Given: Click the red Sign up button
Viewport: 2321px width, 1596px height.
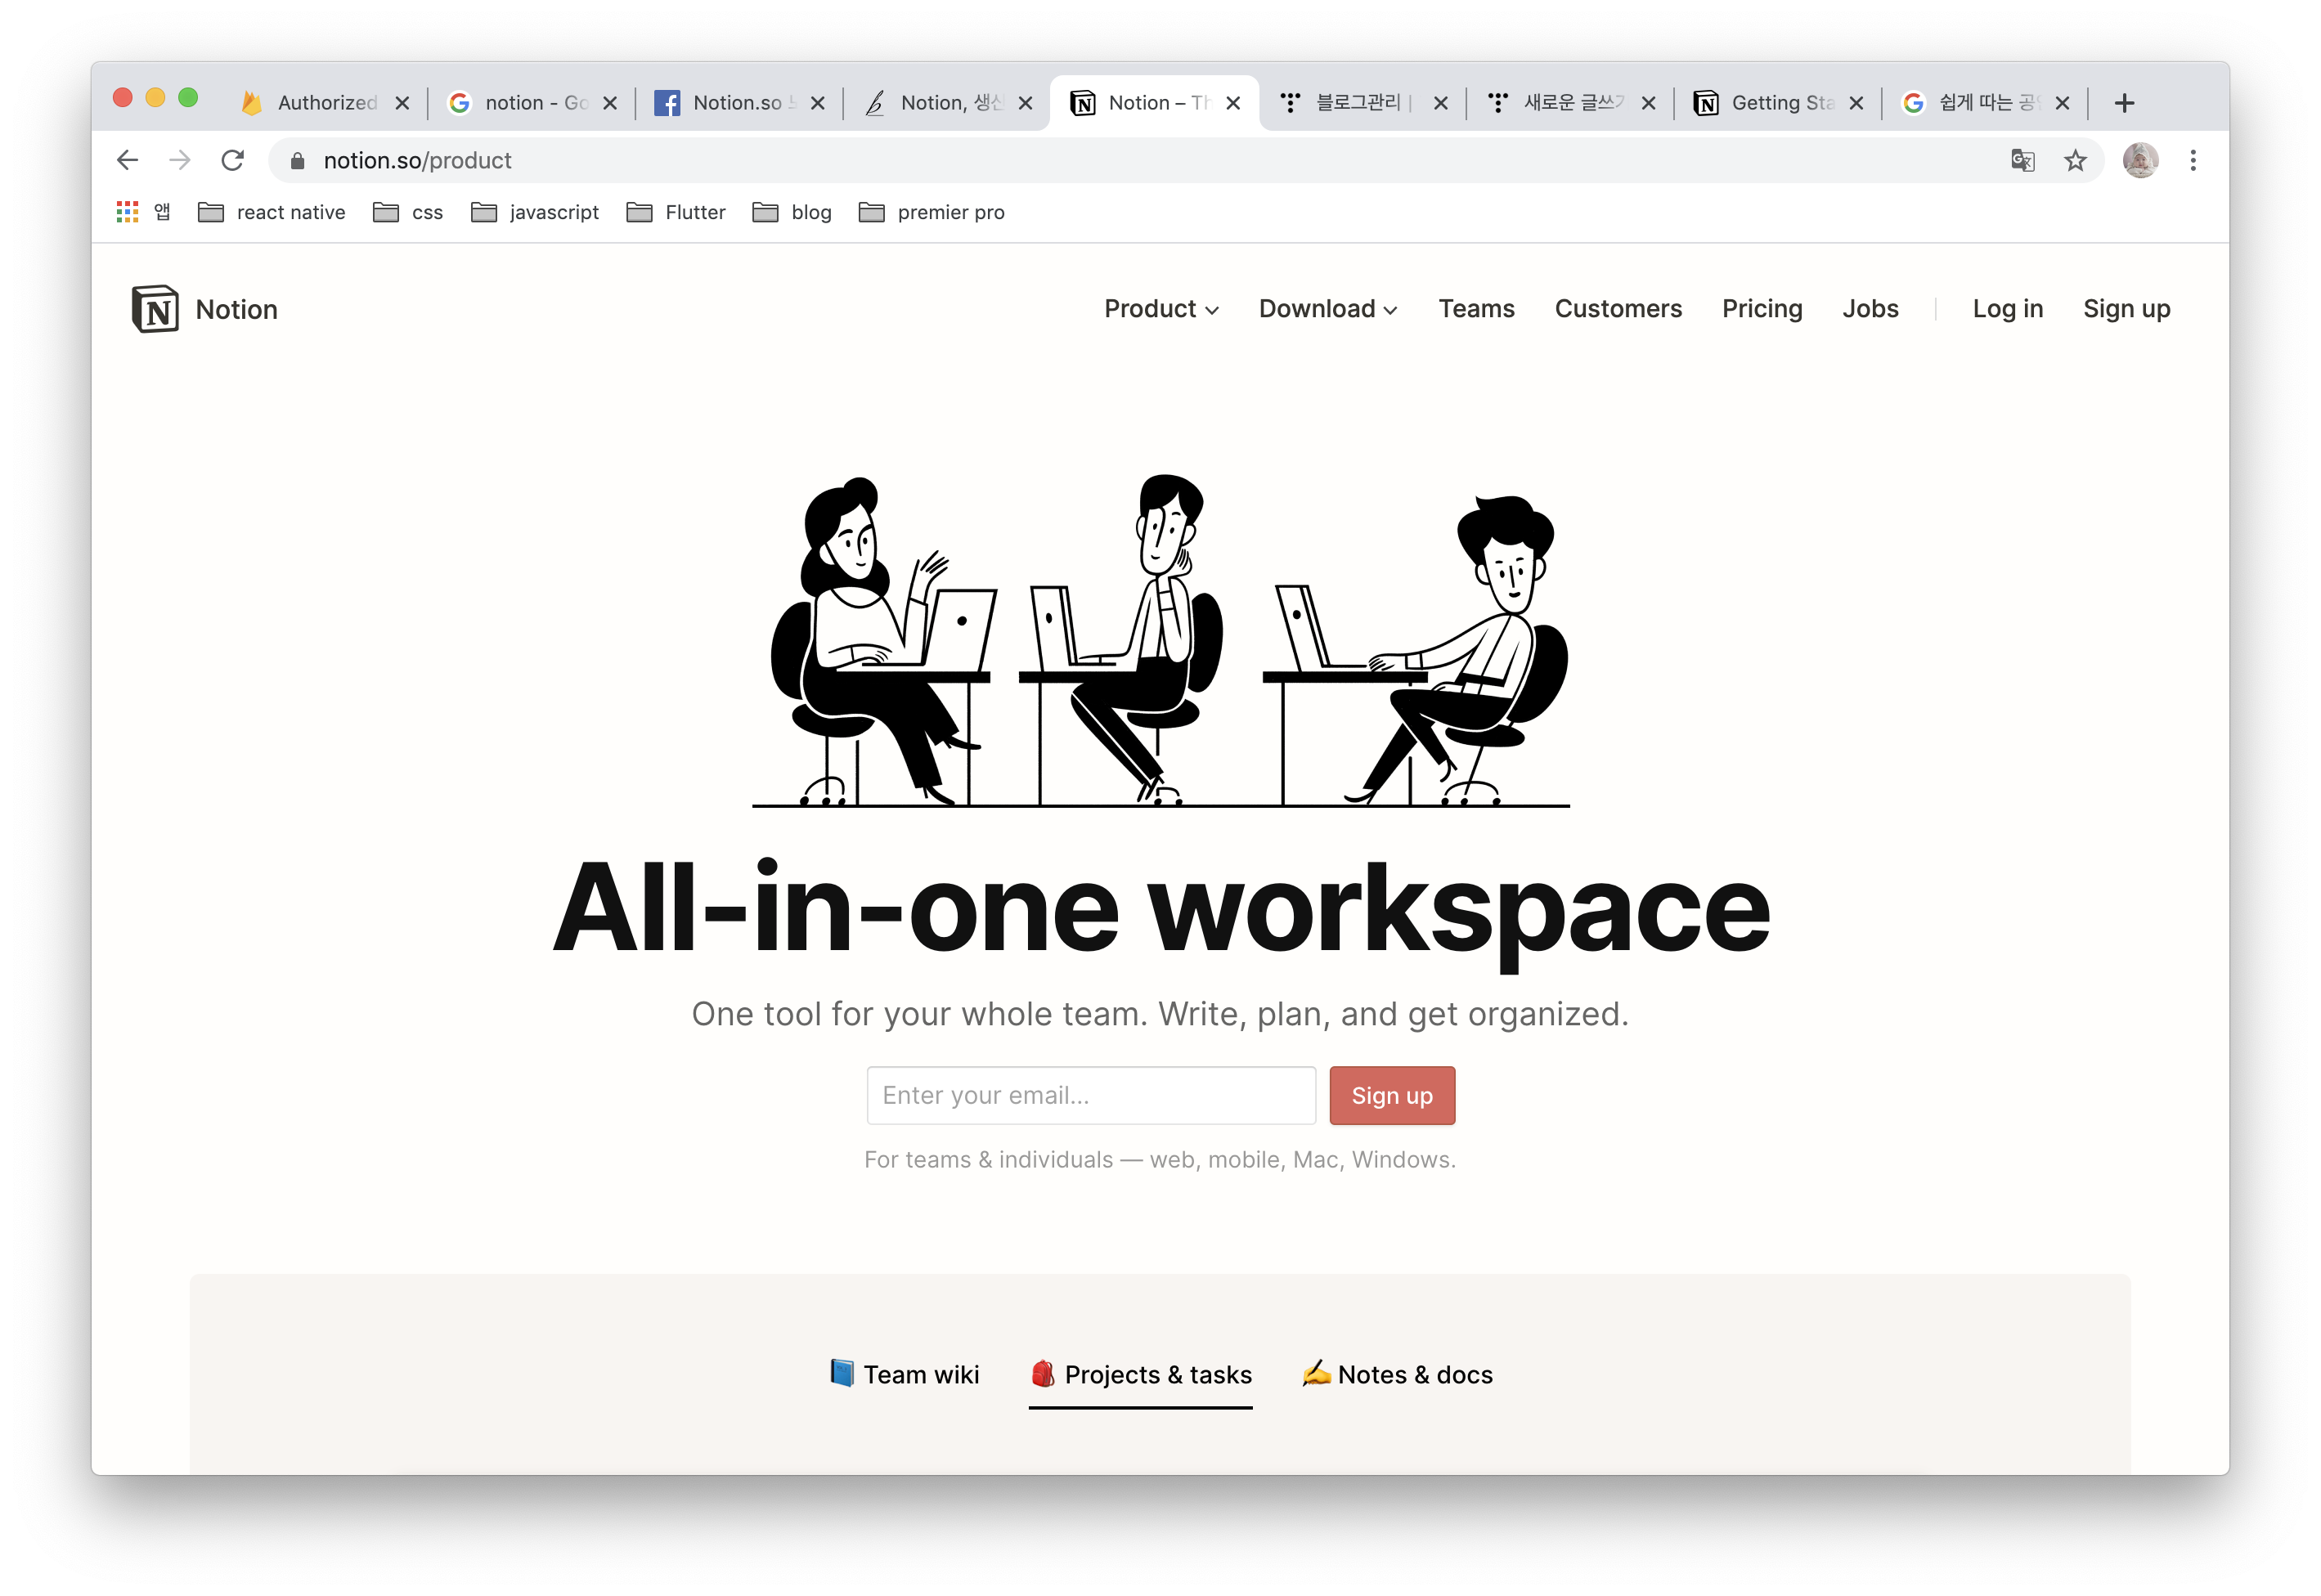Looking at the screenshot, I should tap(1391, 1096).
